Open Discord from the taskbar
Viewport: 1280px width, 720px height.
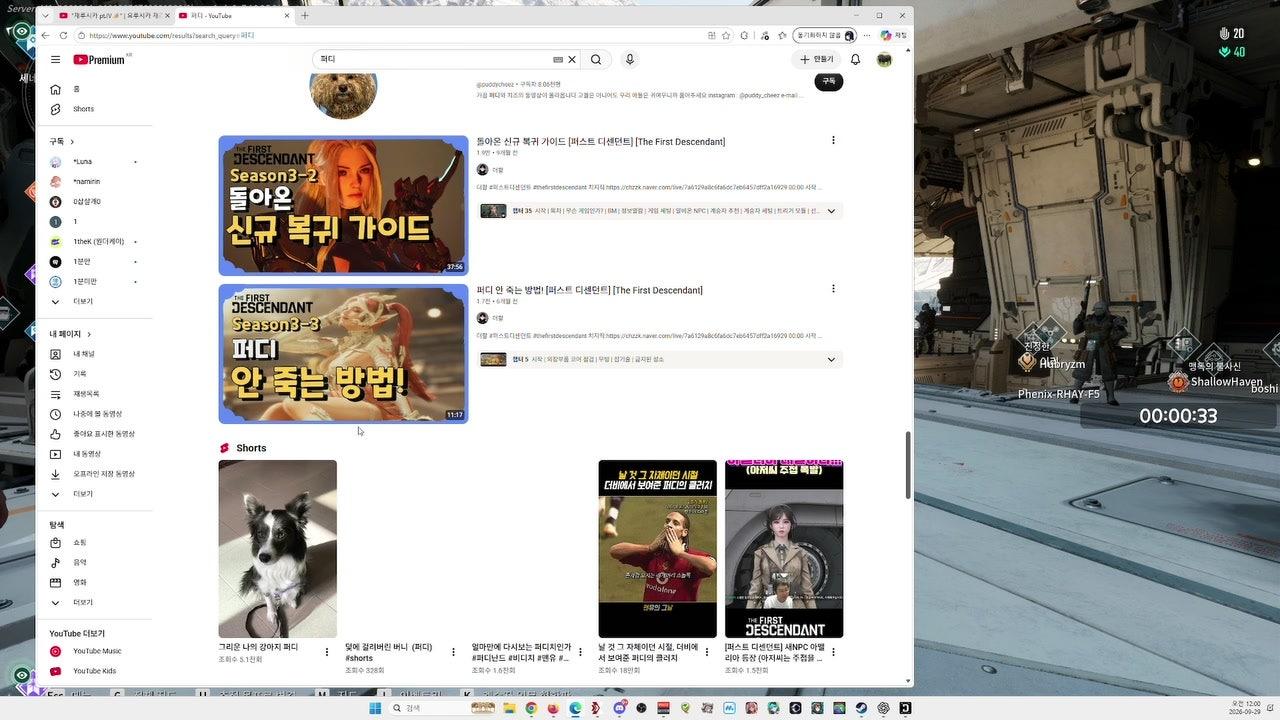pos(619,708)
